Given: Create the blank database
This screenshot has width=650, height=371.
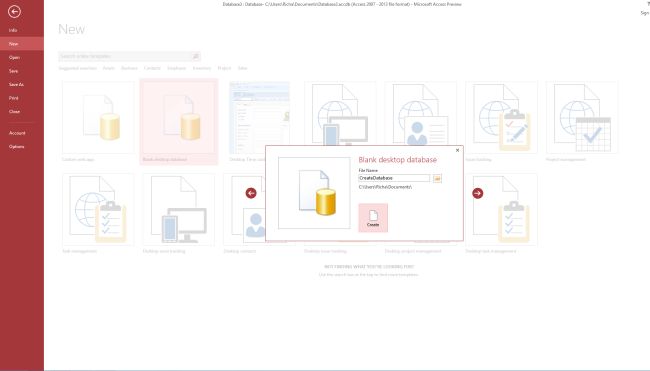Looking at the screenshot, I should click(373, 218).
